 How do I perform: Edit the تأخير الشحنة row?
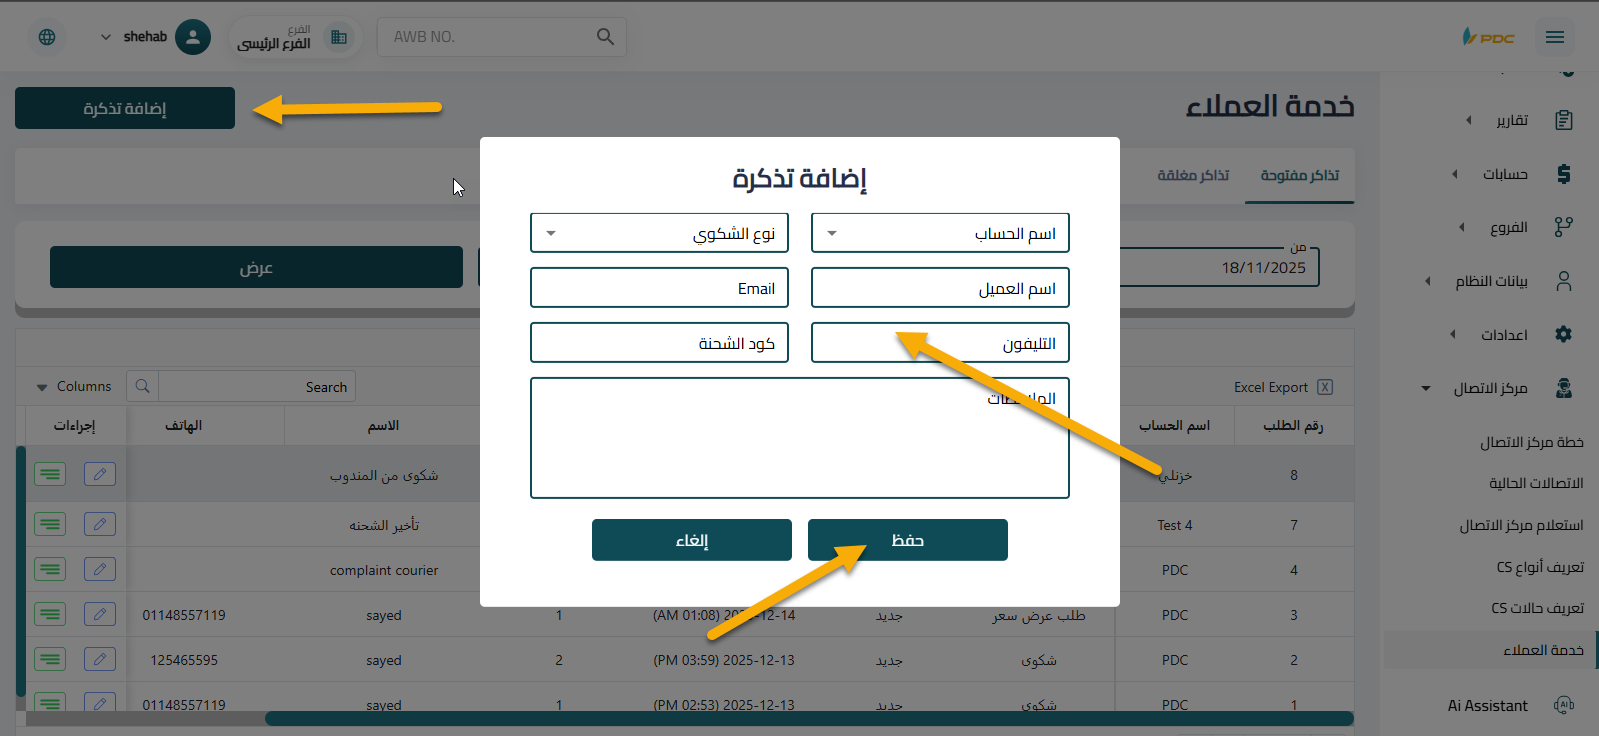(x=100, y=524)
